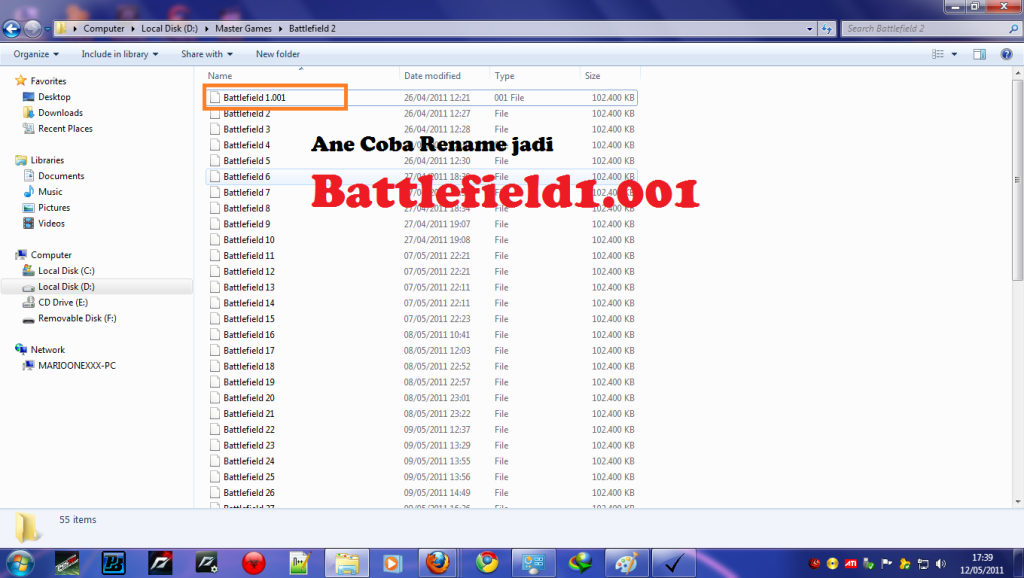Click the file icon beside Battlefield 23
This screenshot has width=1024, height=578.
(215, 445)
